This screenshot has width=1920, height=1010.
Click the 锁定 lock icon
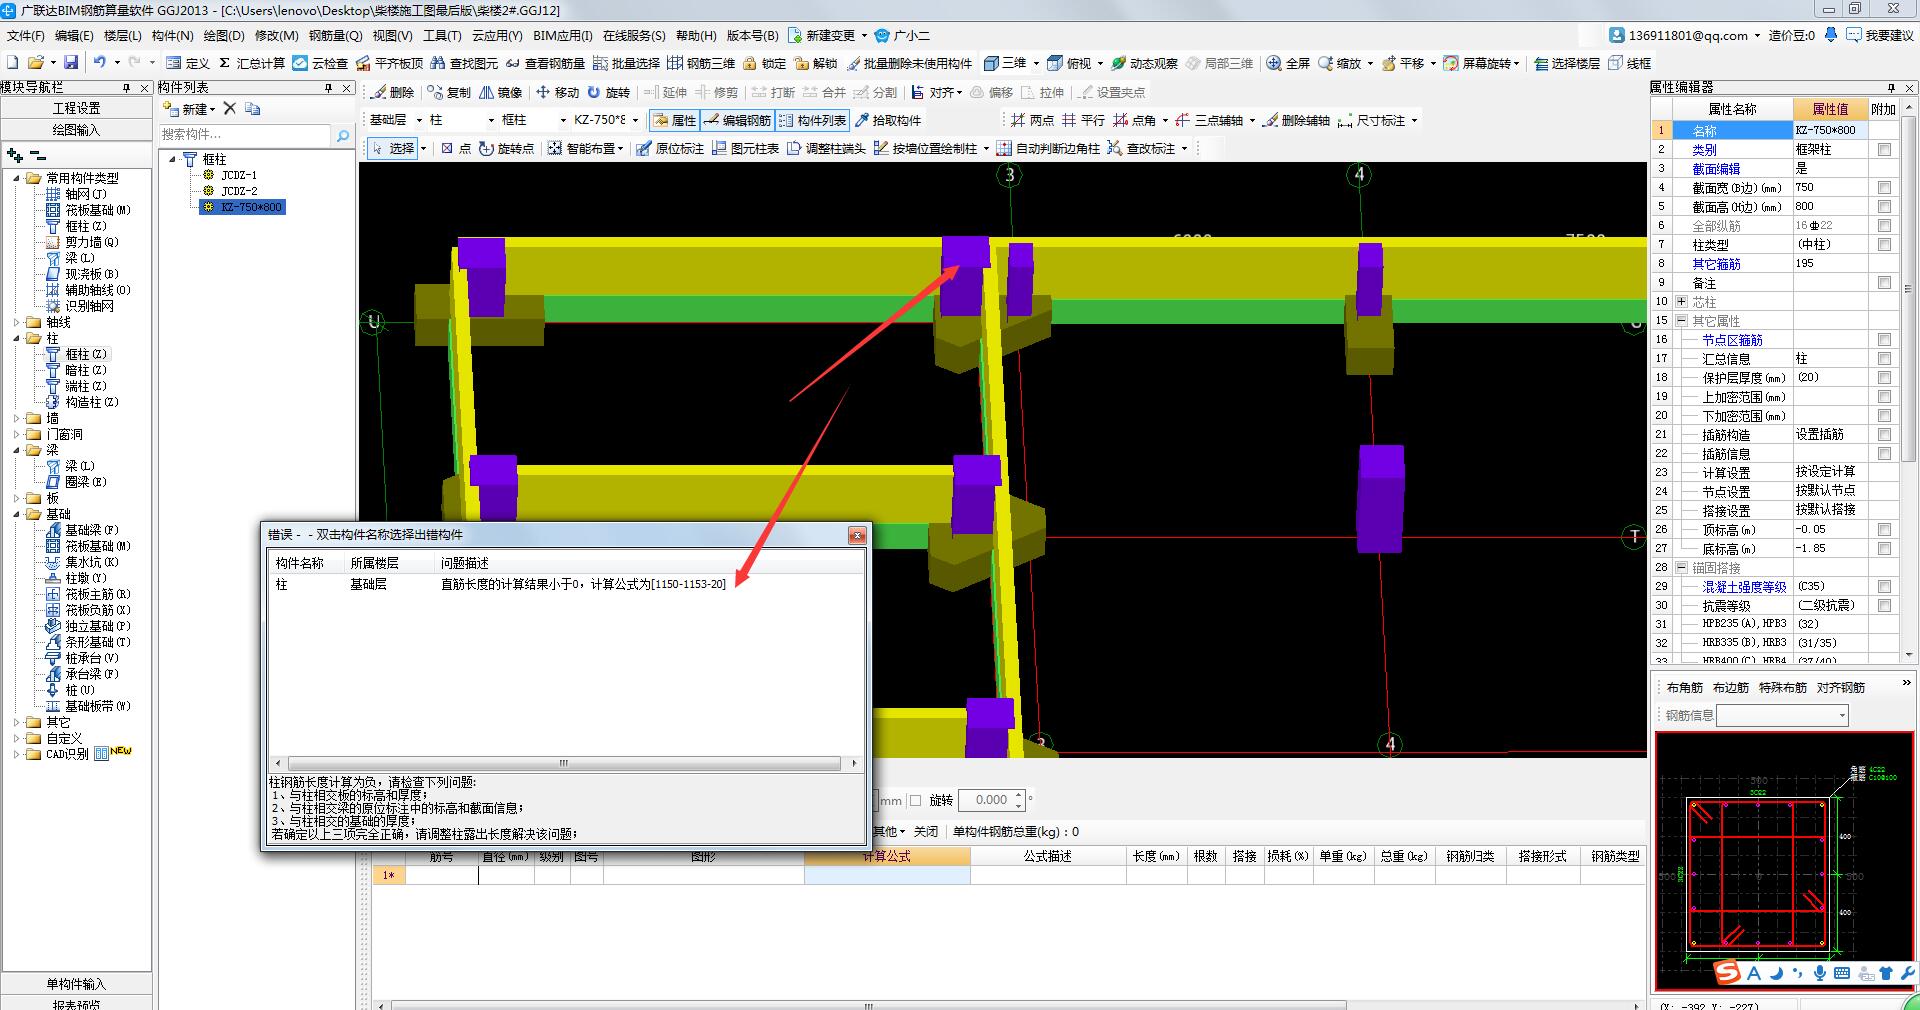764,63
